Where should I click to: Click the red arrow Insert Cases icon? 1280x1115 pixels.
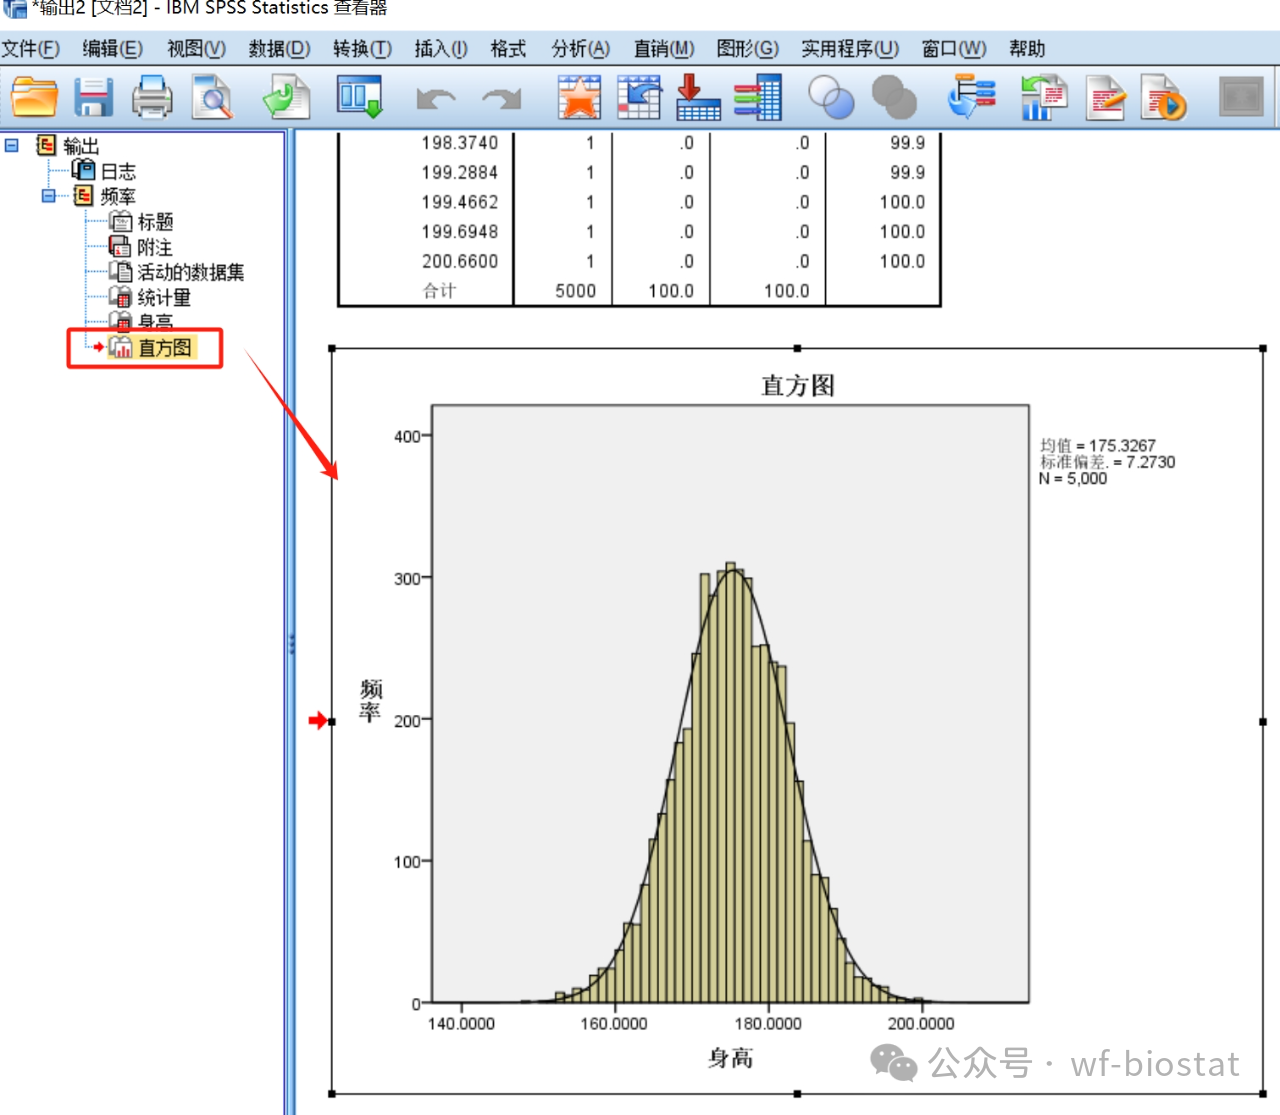(697, 98)
